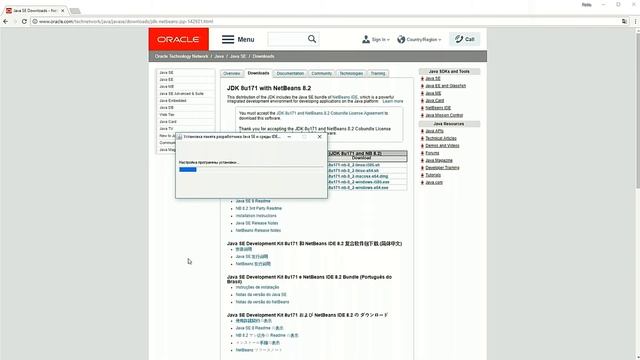Download the linux-i586.sh file
This screenshot has height=360, width=640.
(x=354, y=165)
